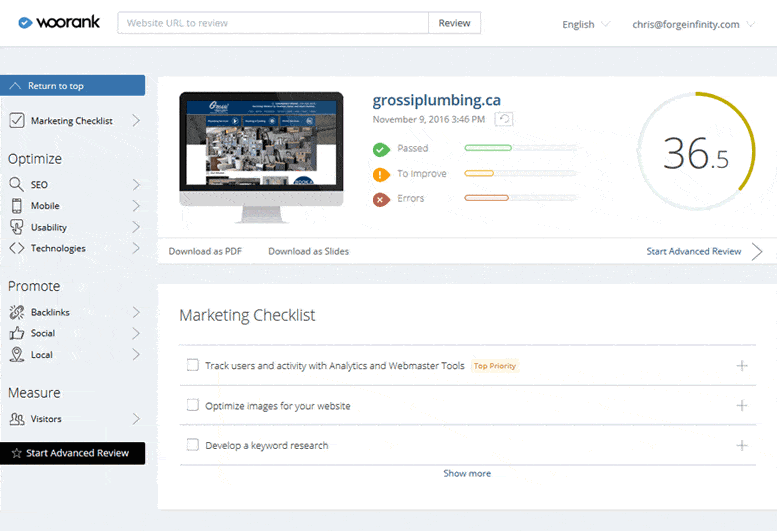The height and width of the screenshot is (531, 777).
Task: Click the WooRank logo icon
Action: coord(25,23)
